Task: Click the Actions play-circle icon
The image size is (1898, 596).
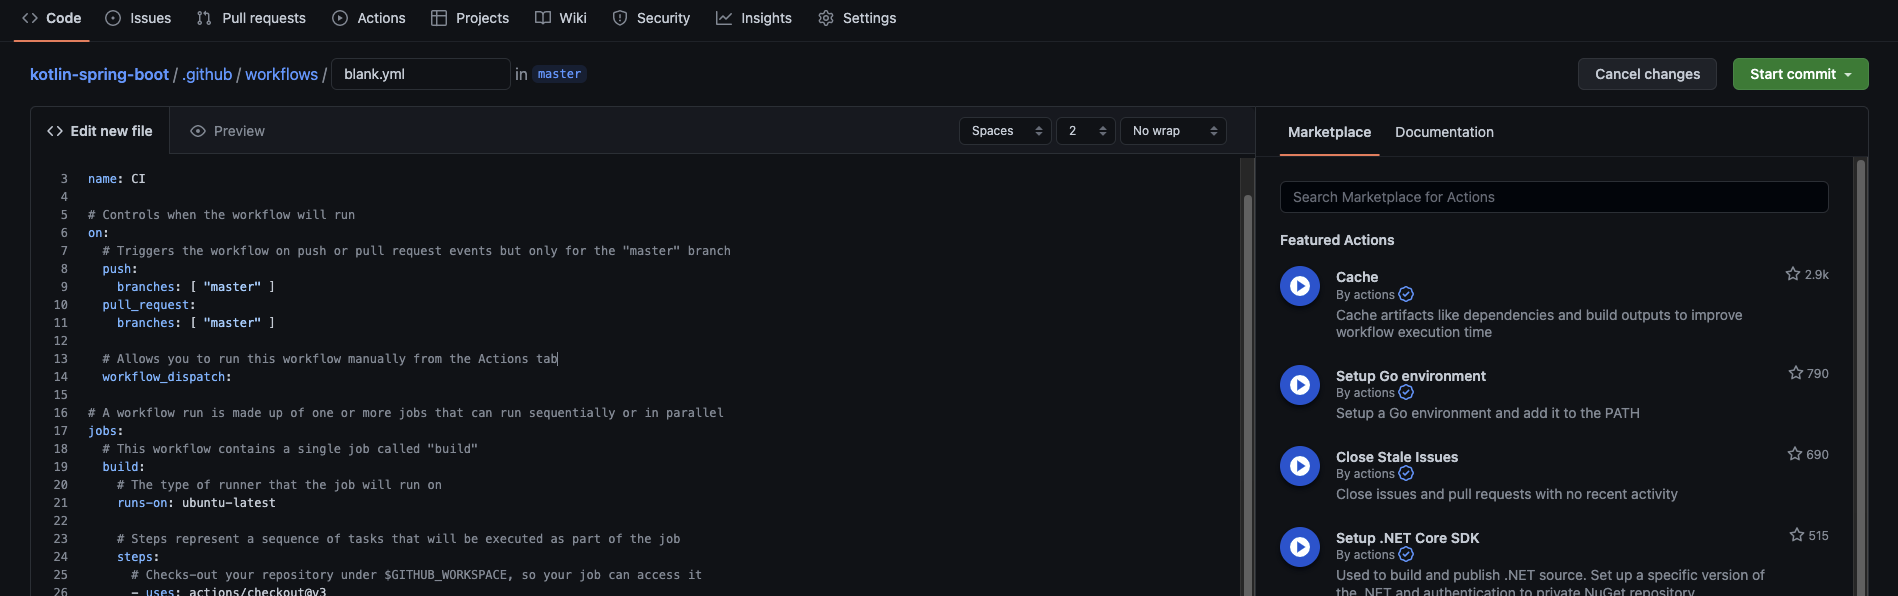Action: tap(340, 18)
